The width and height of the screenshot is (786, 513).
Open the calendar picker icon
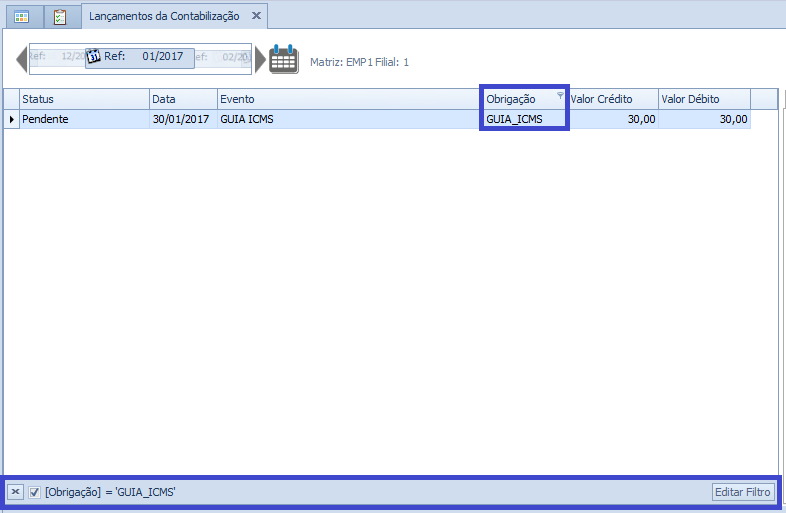tap(284, 59)
